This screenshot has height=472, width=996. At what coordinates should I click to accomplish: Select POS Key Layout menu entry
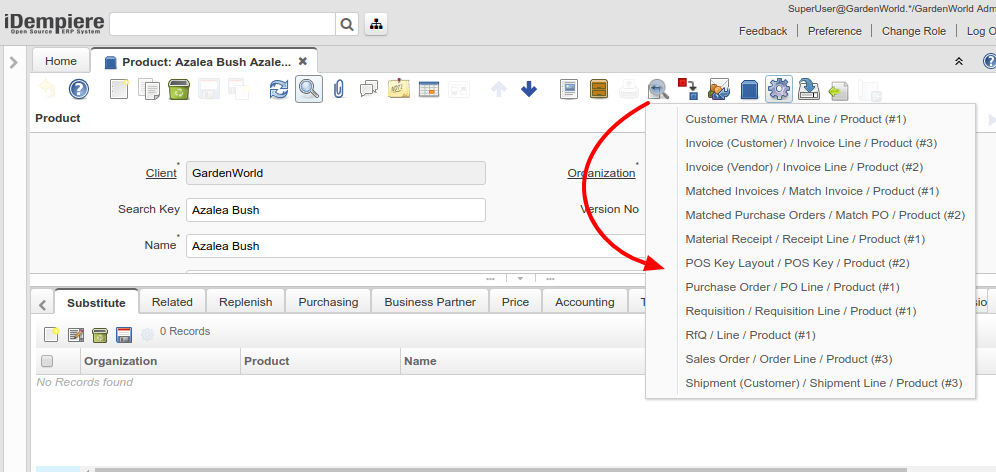pos(797,263)
